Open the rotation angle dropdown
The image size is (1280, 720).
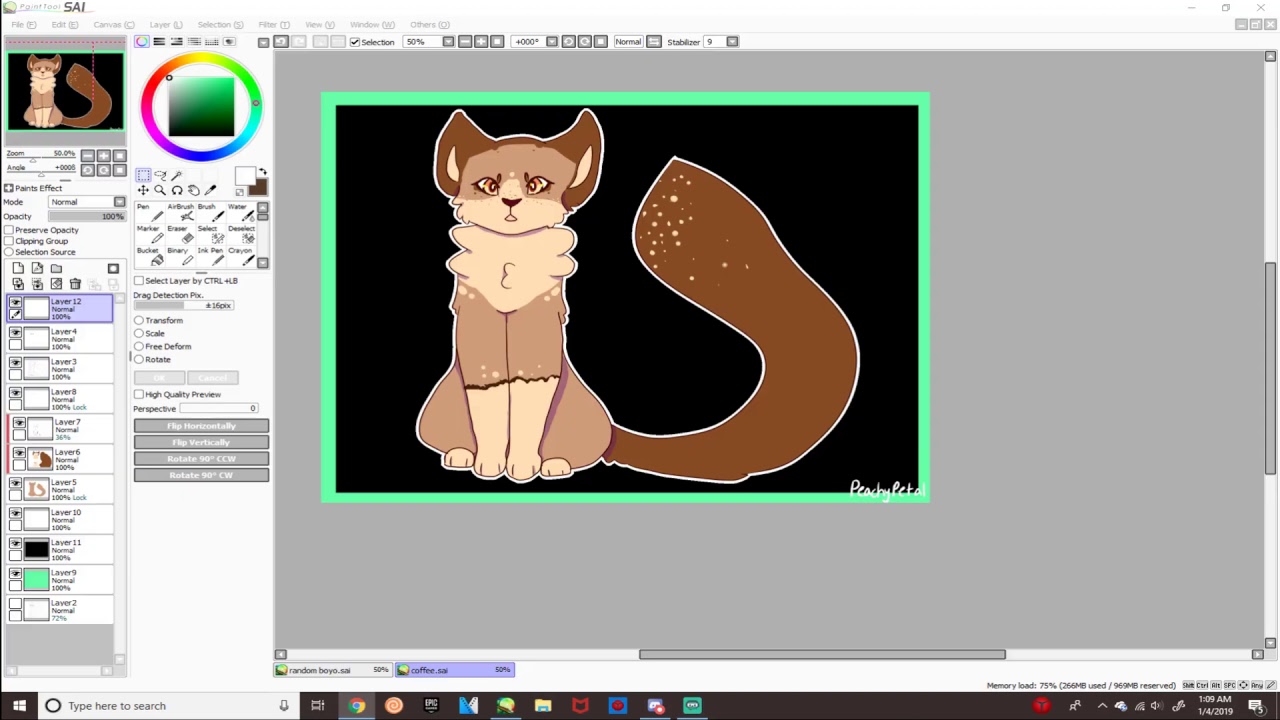(551, 42)
